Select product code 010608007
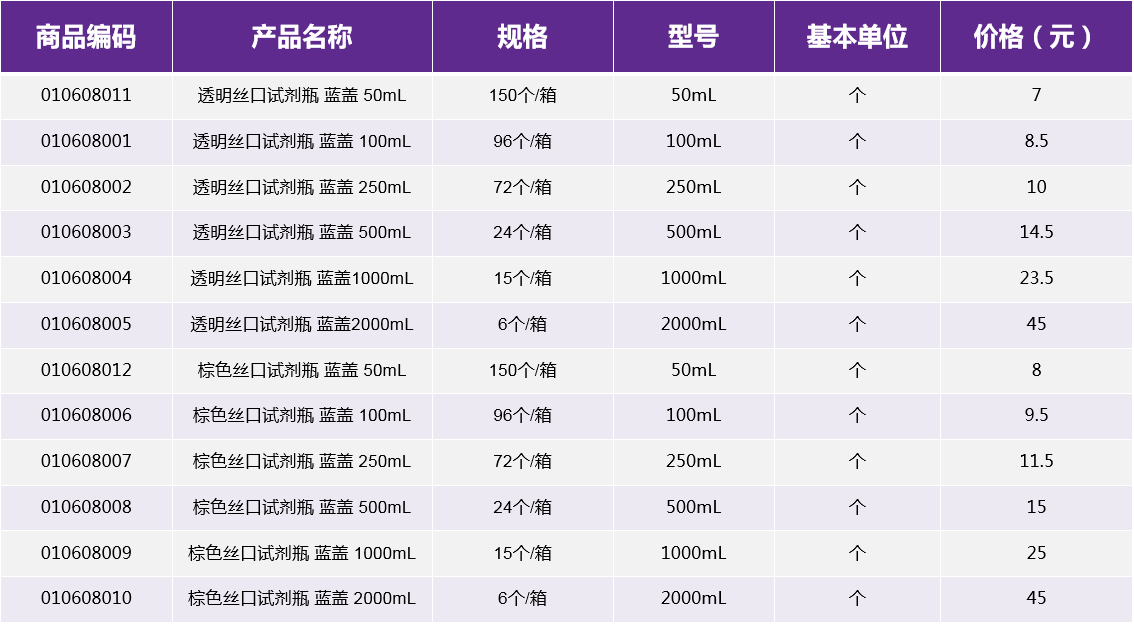Viewport: 1134px width, 624px height. point(86,461)
